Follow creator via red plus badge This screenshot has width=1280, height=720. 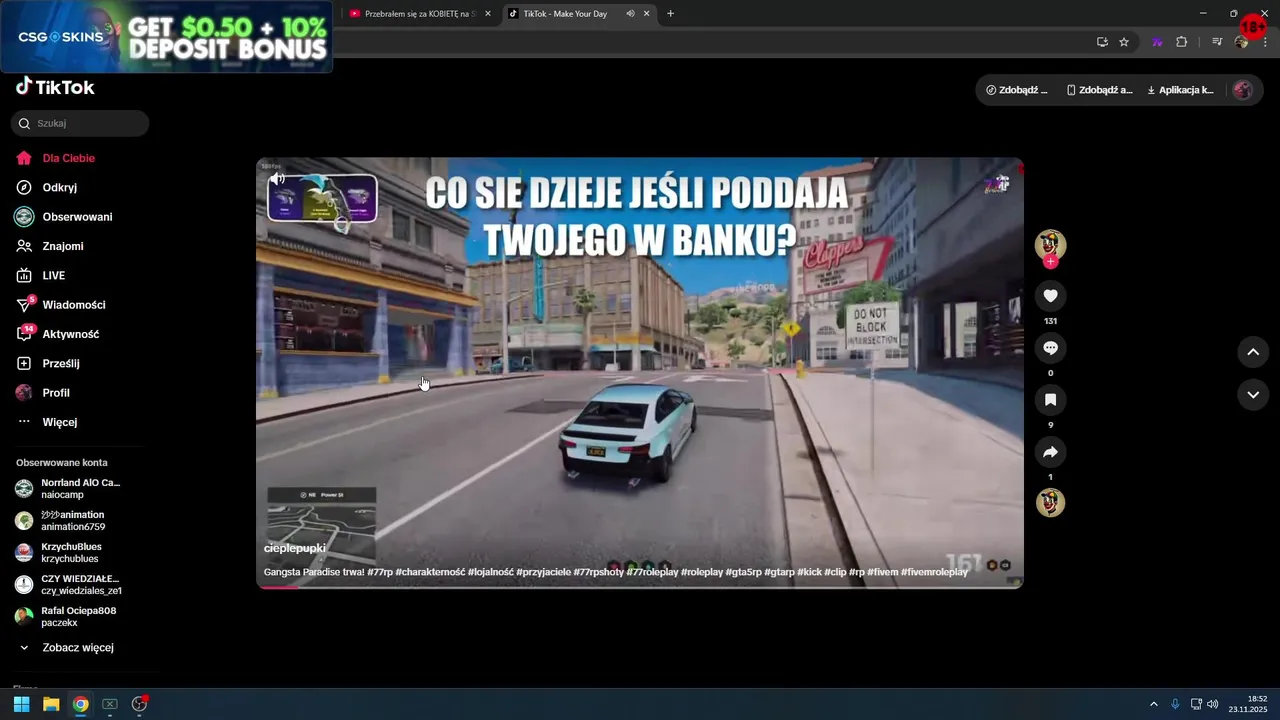click(1050, 262)
